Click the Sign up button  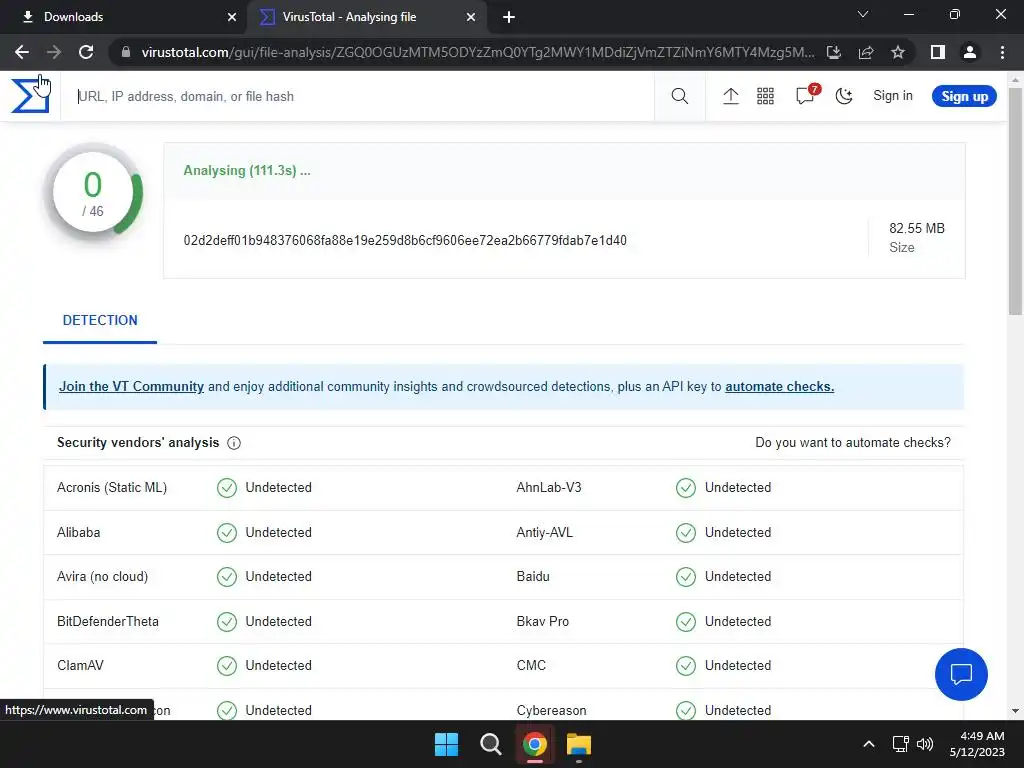click(964, 96)
